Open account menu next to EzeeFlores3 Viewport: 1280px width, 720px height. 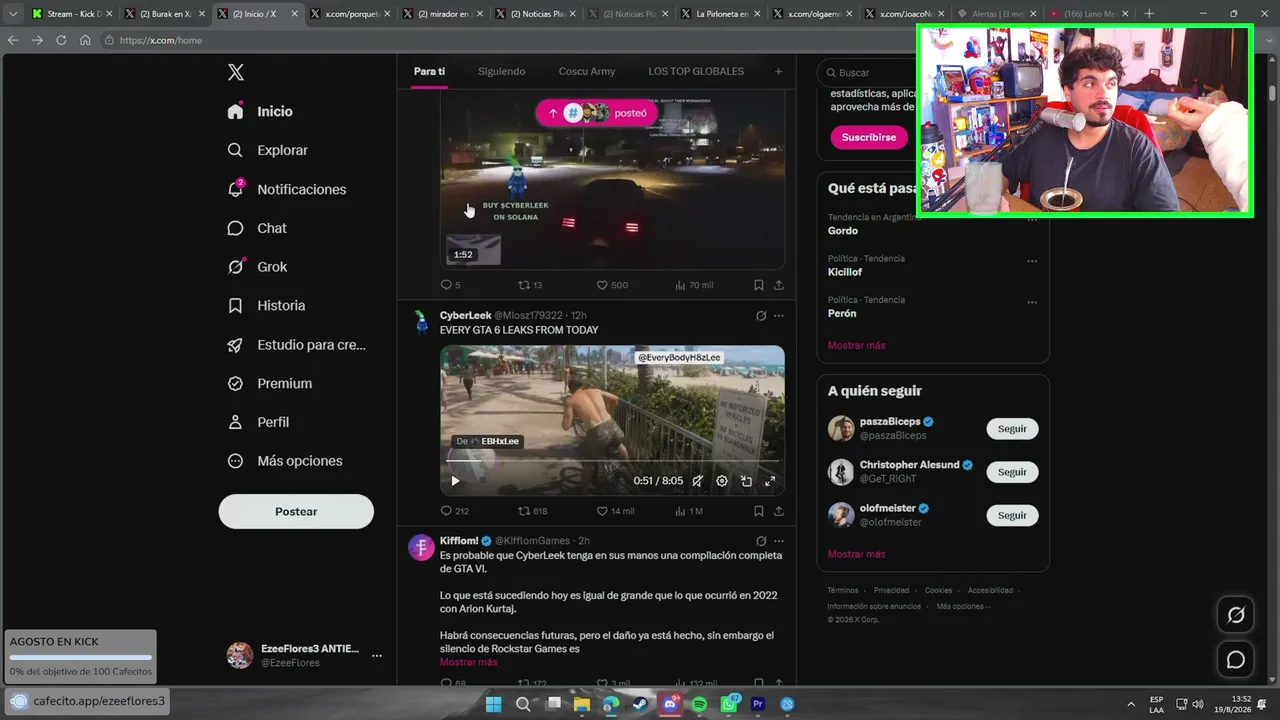point(377,656)
